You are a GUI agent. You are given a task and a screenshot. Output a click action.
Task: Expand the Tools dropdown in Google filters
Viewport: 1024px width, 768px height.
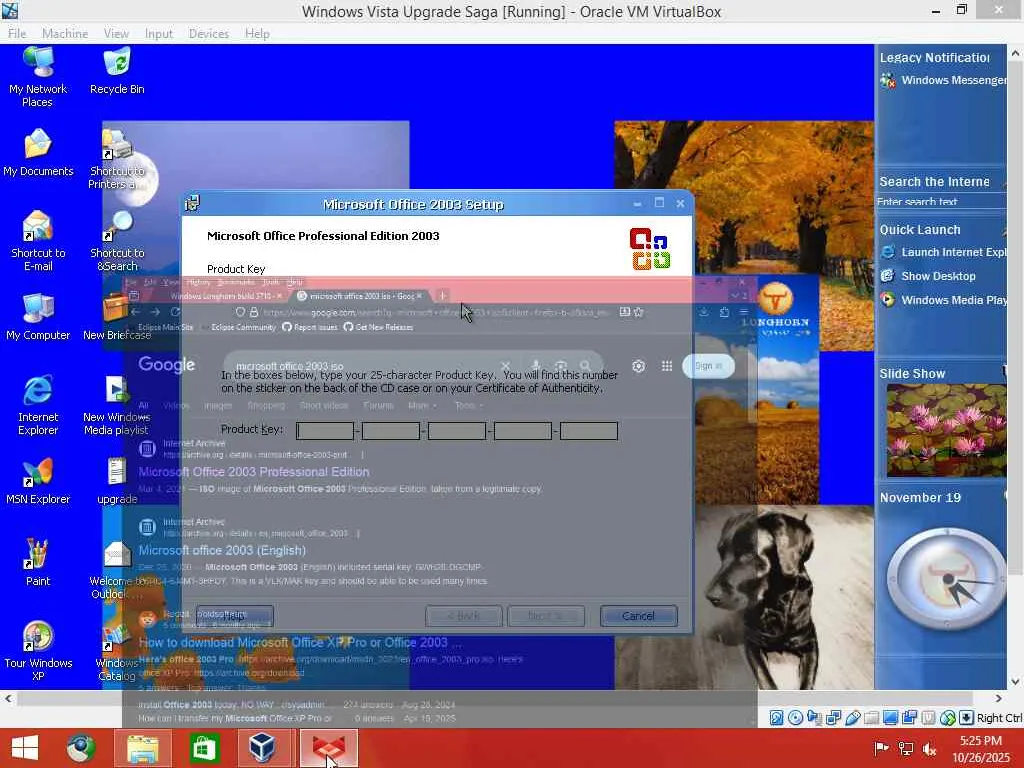[468, 406]
